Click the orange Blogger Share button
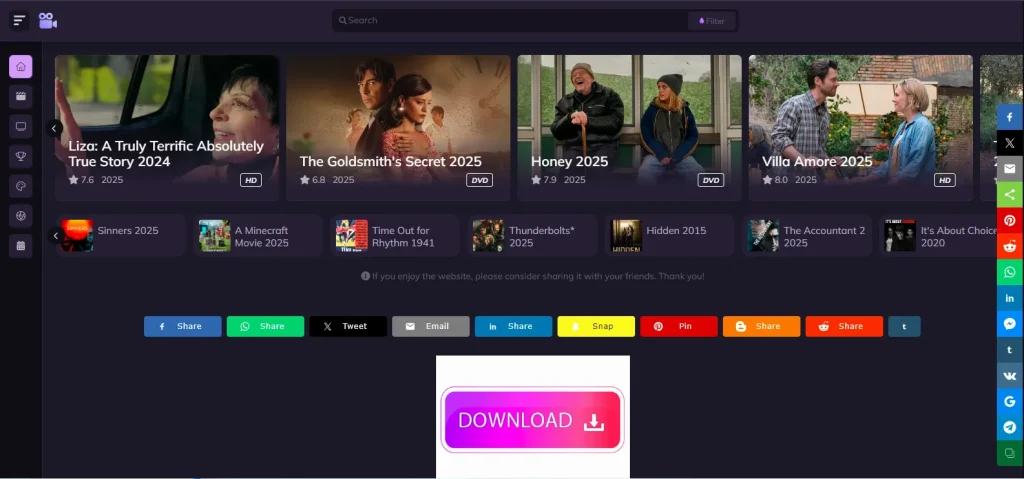 [x=761, y=326]
